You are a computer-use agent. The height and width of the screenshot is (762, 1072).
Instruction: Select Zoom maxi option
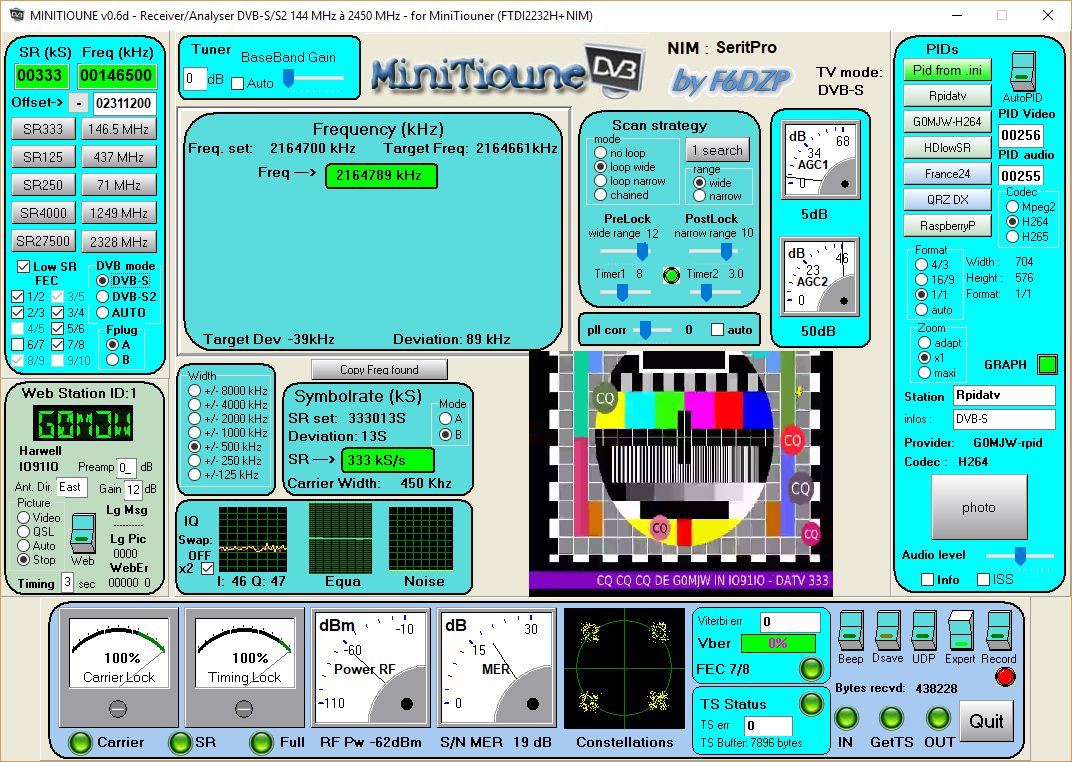click(x=924, y=372)
